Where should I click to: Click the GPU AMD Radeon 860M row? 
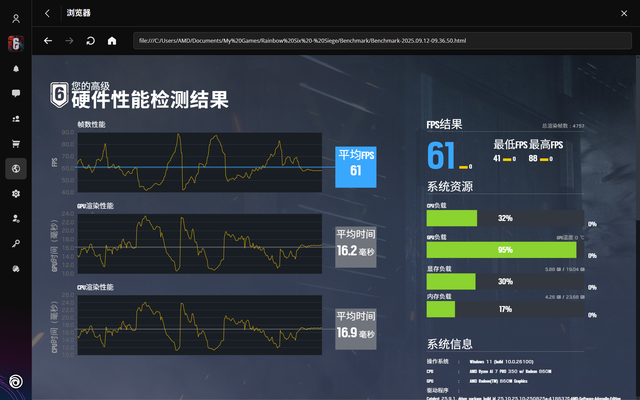pos(477,381)
